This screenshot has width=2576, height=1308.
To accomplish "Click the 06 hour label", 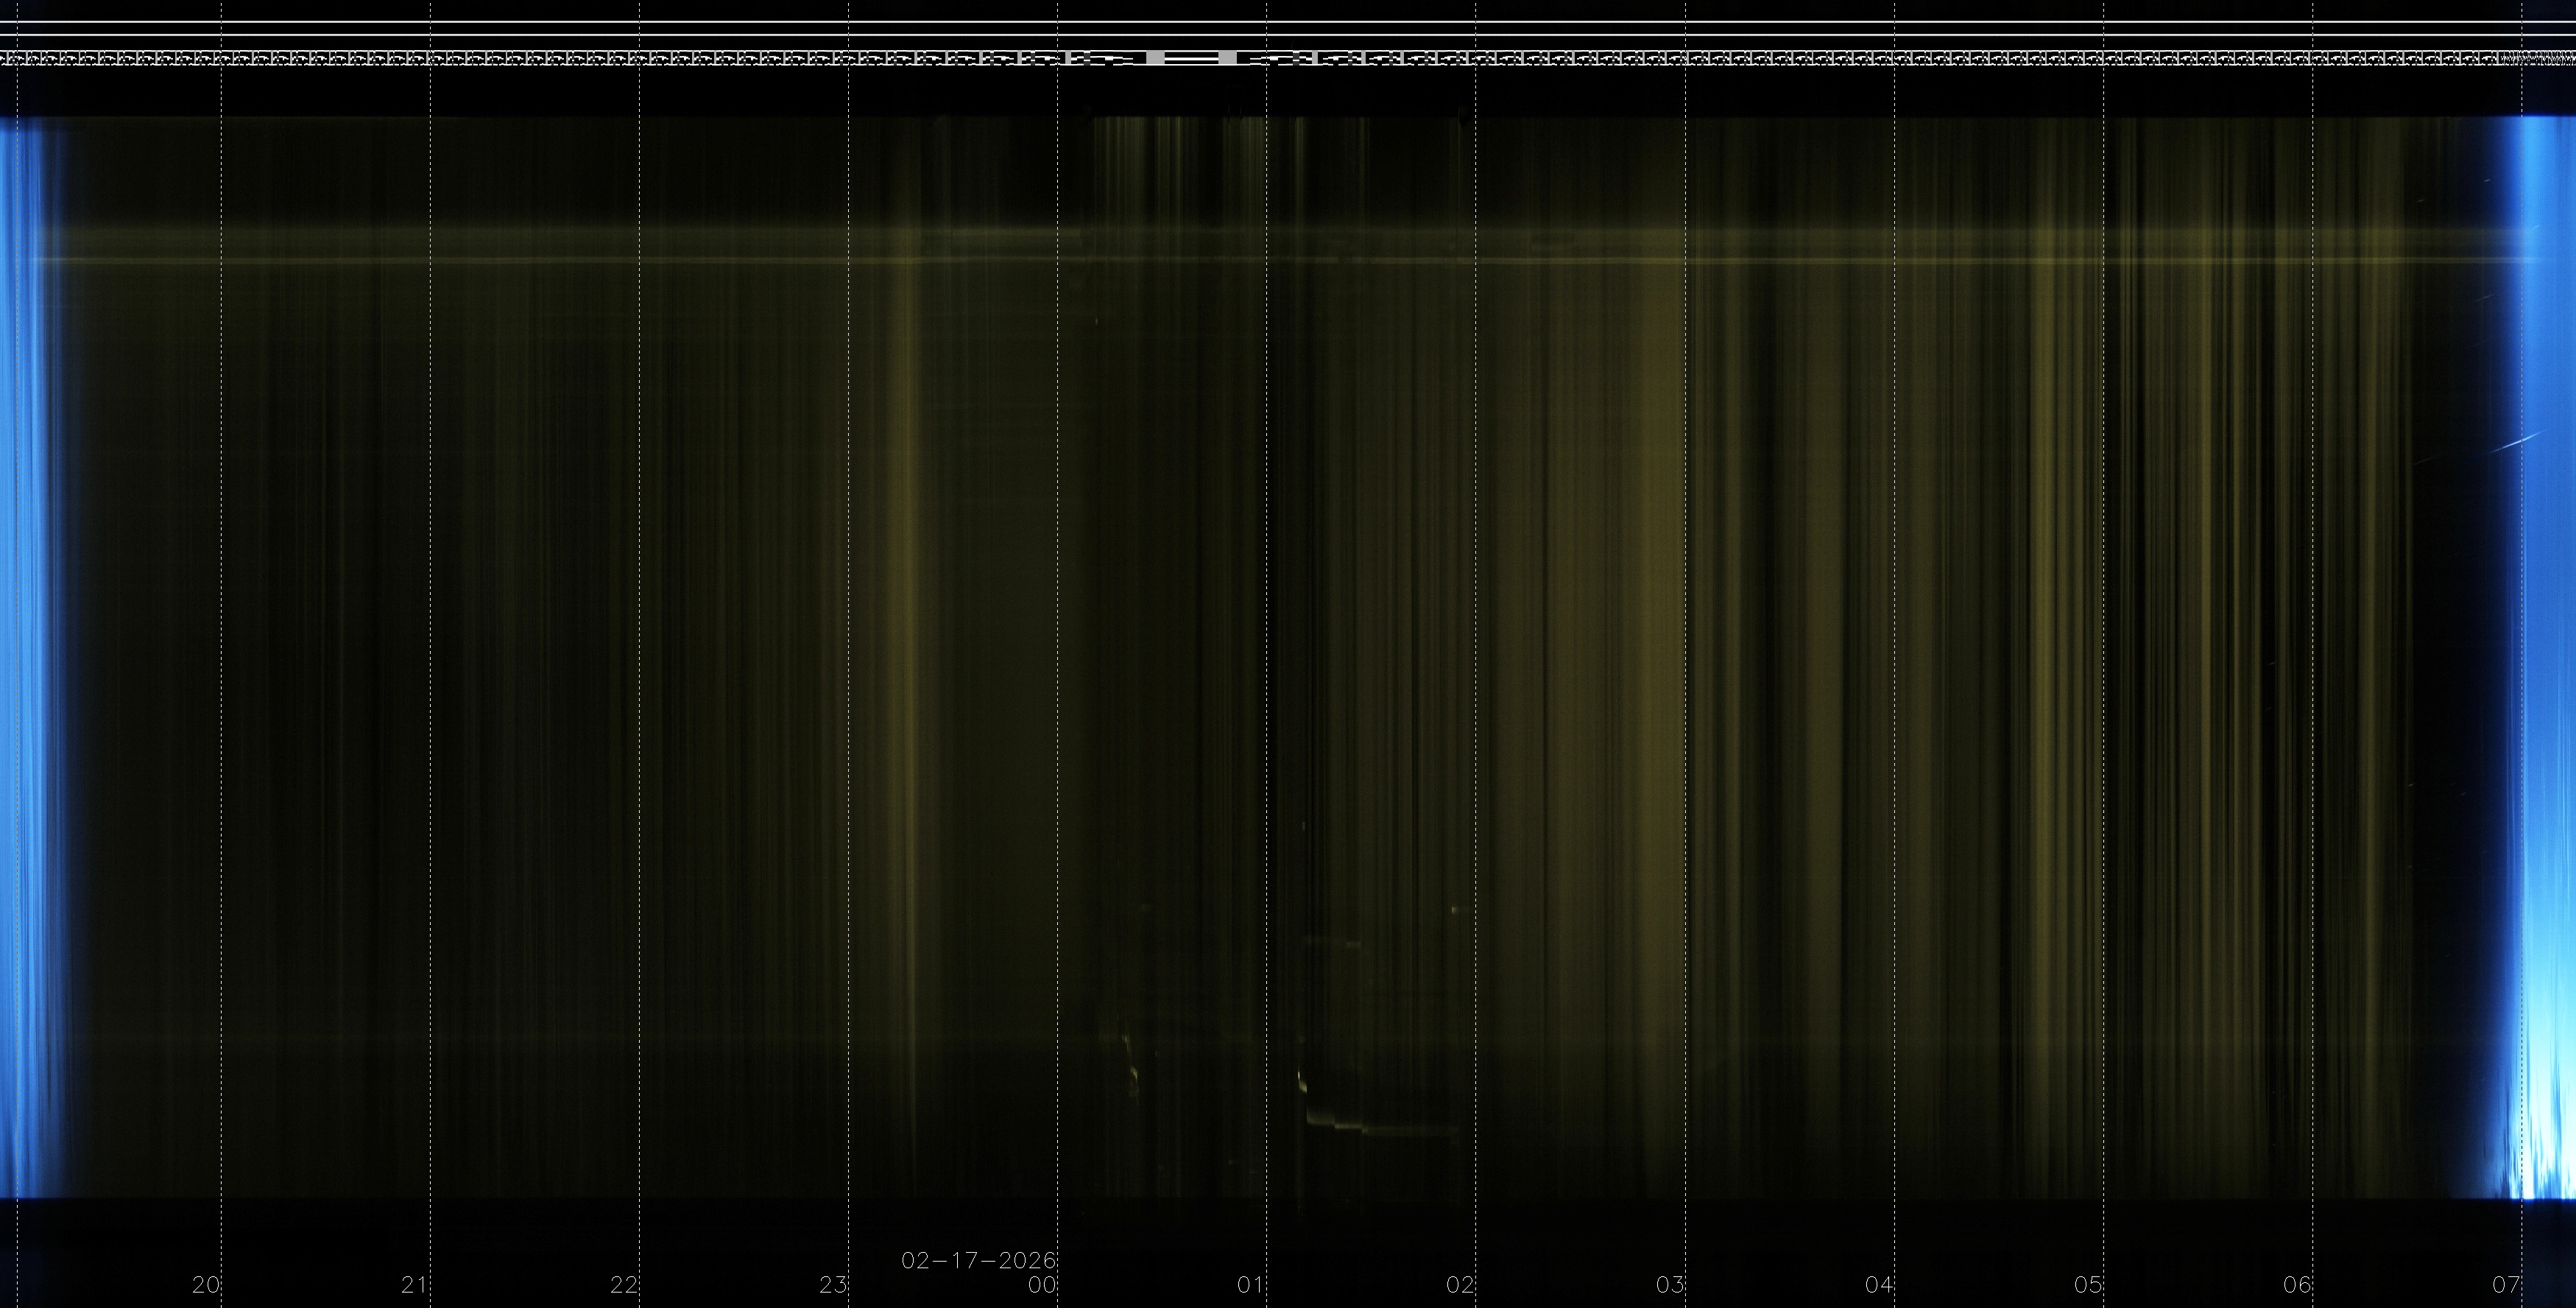I will pyautogui.click(x=2297, y=1285).
